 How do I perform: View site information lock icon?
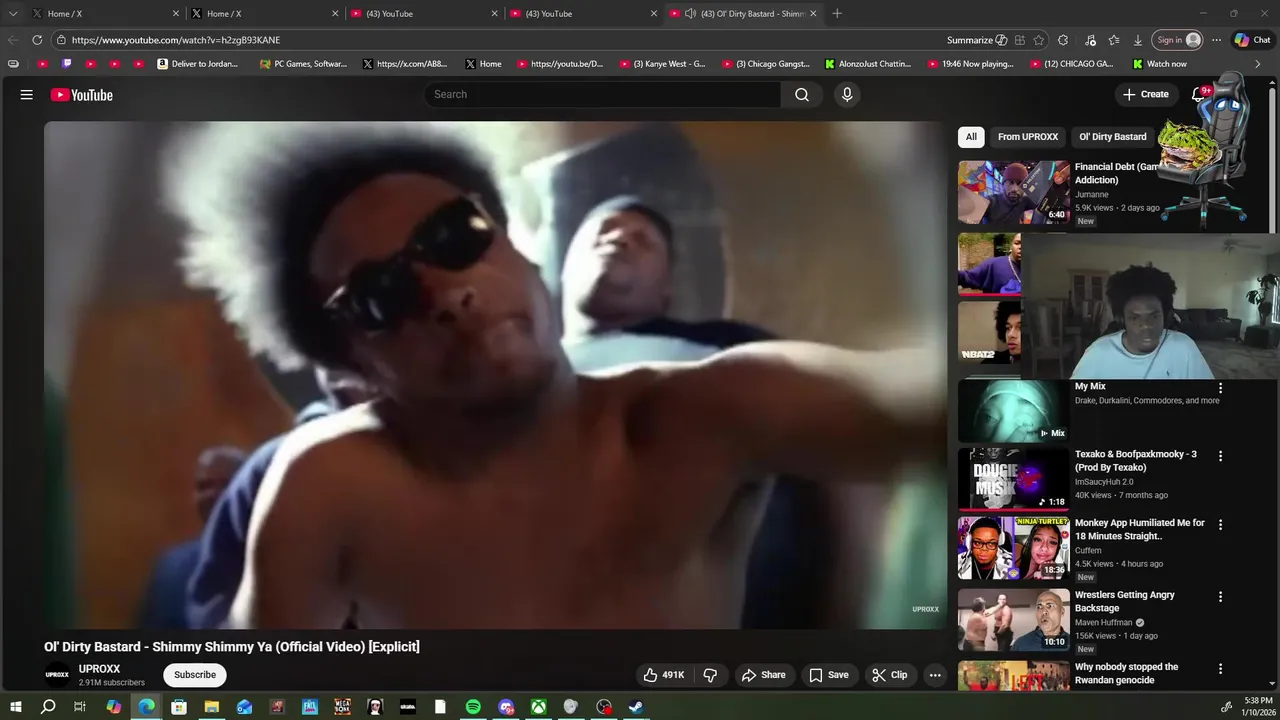pos(61,40)
